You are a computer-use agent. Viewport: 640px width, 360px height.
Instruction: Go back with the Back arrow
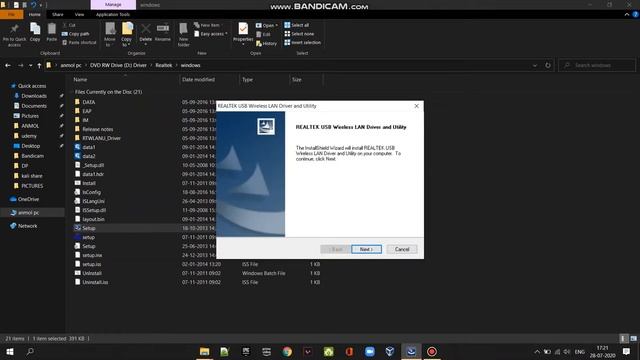coord(8,65)
